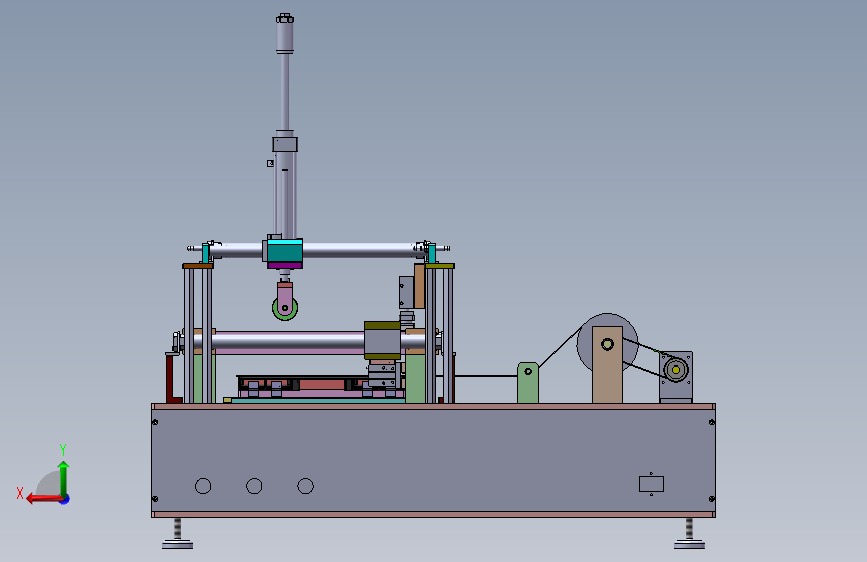Pick the rightmost of three circular holes

click(305, 486)
